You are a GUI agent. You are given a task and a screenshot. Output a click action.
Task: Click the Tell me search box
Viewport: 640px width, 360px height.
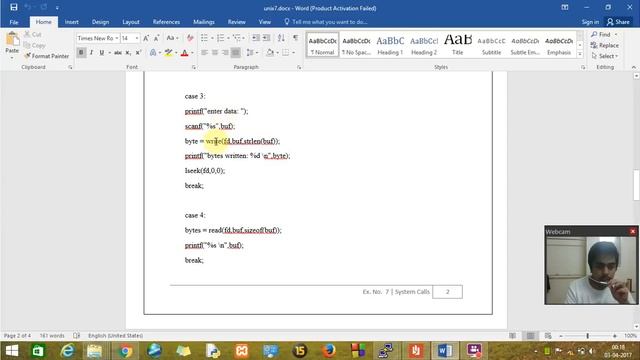tap(325, 22)
